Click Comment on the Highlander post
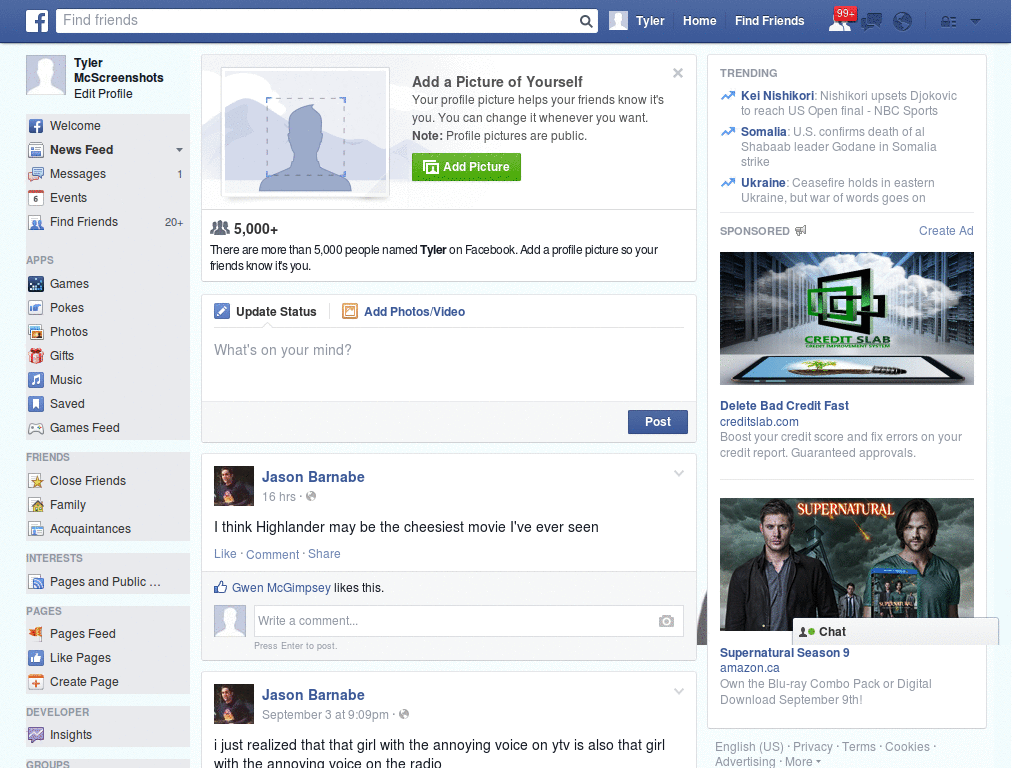This screenshot has width=1024, height=768. pos(272,554)
